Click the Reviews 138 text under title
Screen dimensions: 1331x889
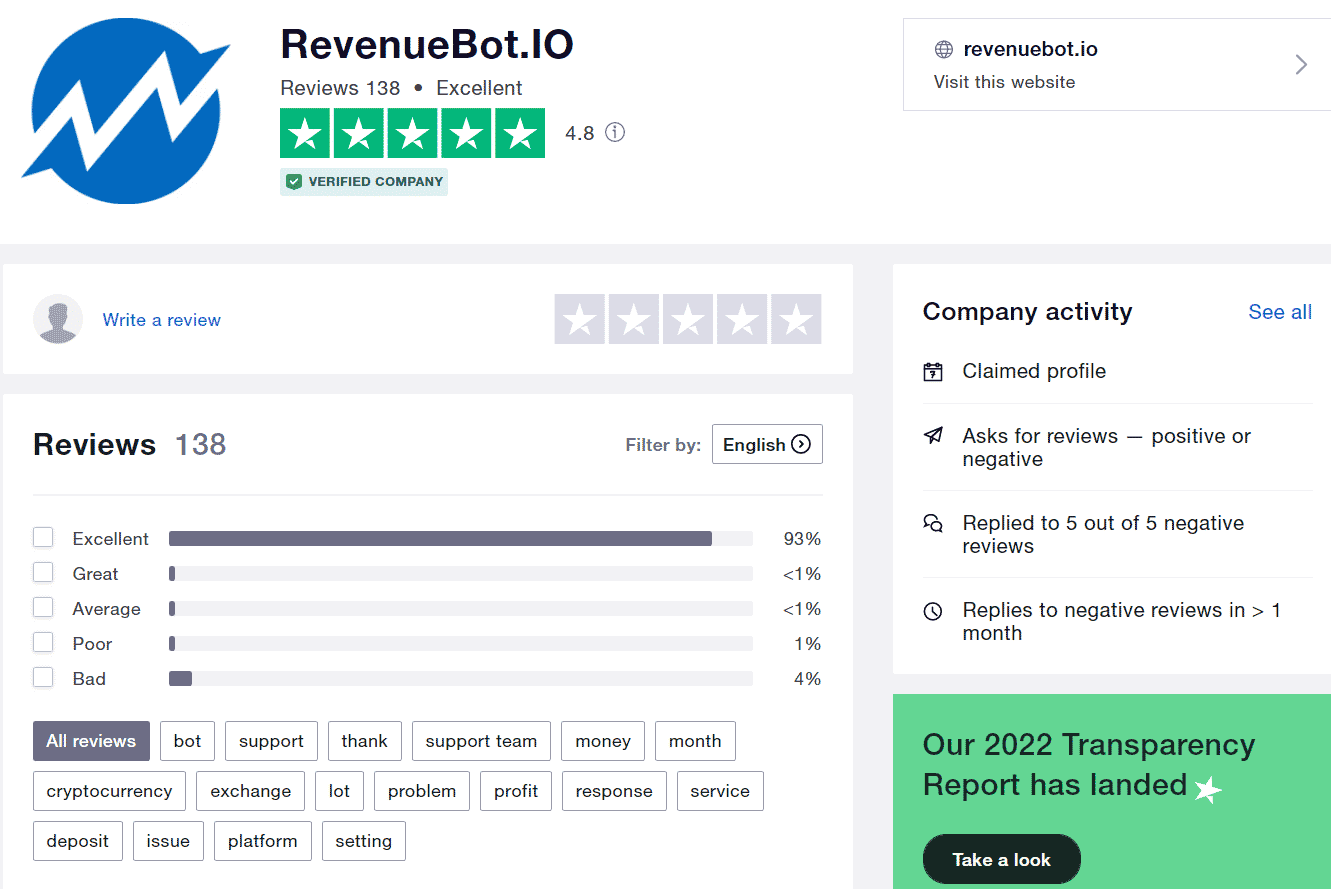[x=340, y=88]
